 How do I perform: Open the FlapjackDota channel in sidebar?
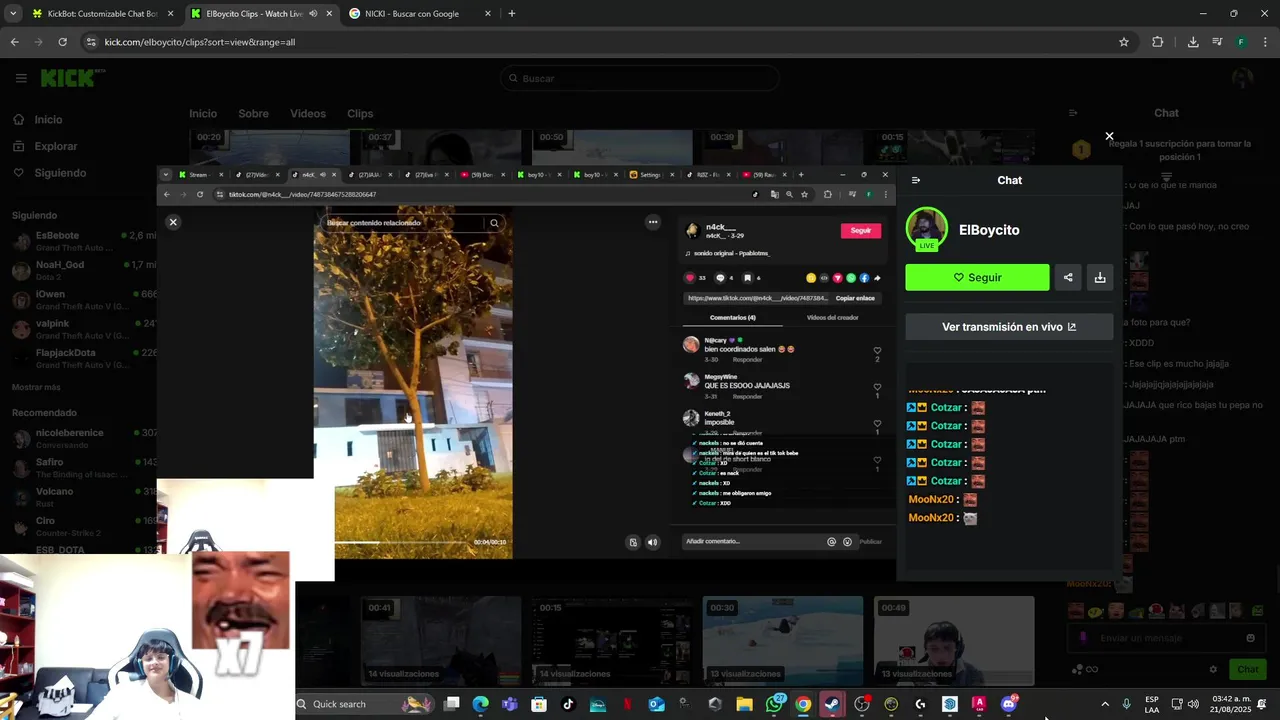tap(85, 358)
